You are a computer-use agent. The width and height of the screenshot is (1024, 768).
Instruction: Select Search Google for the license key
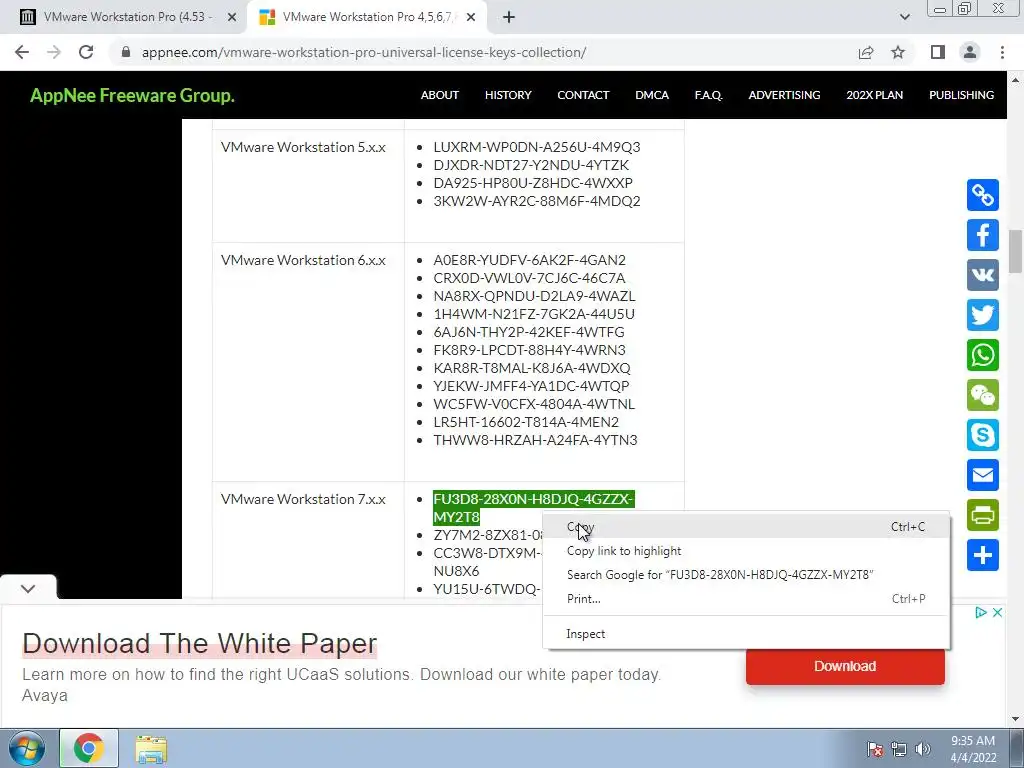tap(746, 575)
